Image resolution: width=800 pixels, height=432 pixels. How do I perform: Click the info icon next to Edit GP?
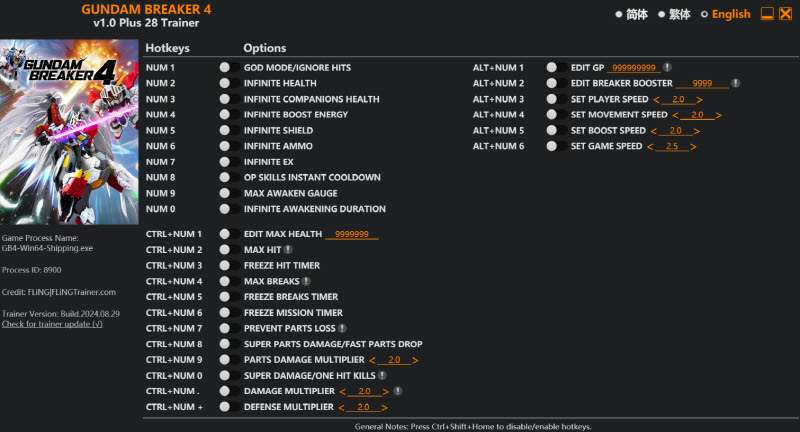tap(667, 67)
